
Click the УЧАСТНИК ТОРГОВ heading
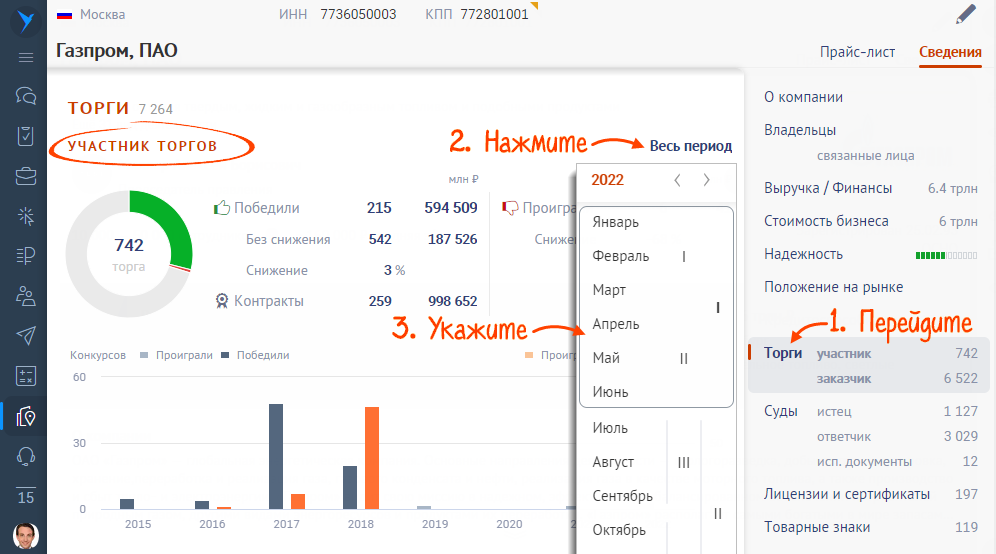(142, 146)
